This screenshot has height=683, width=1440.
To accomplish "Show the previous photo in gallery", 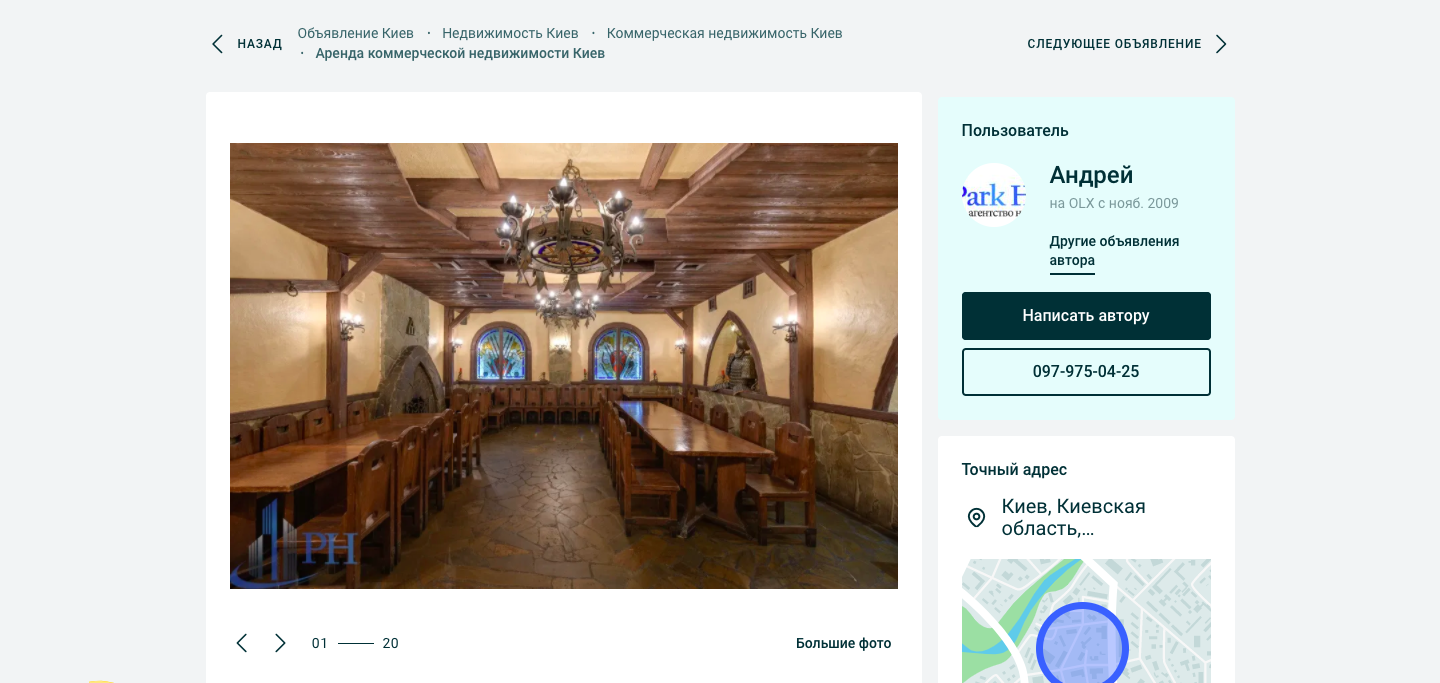I will [x=241, y=643].
